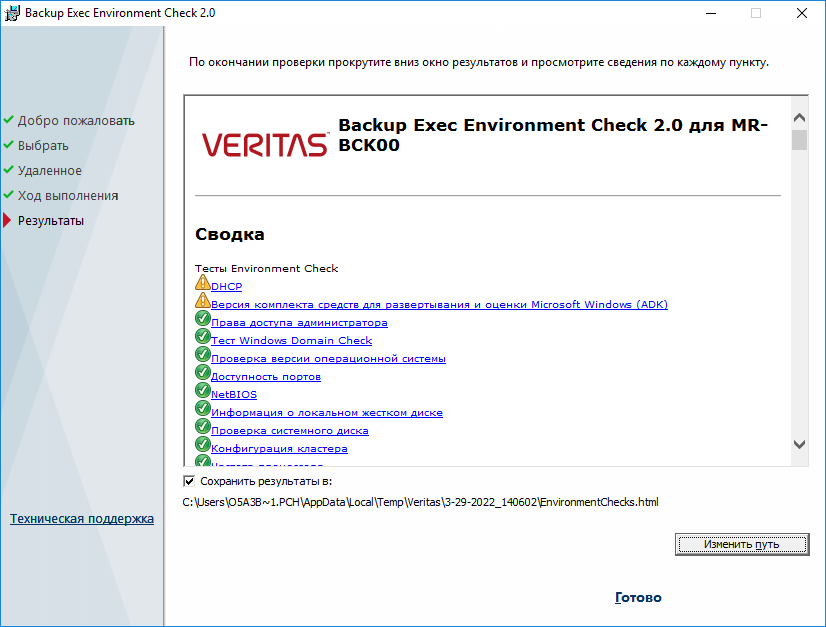Open the Права доступа администратора link

click(x=299, y=322)
